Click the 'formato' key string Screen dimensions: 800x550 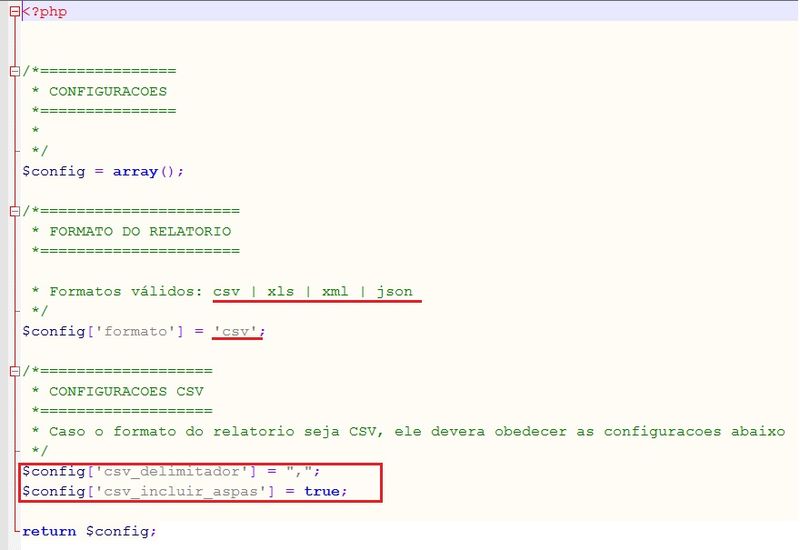point(112,331)
